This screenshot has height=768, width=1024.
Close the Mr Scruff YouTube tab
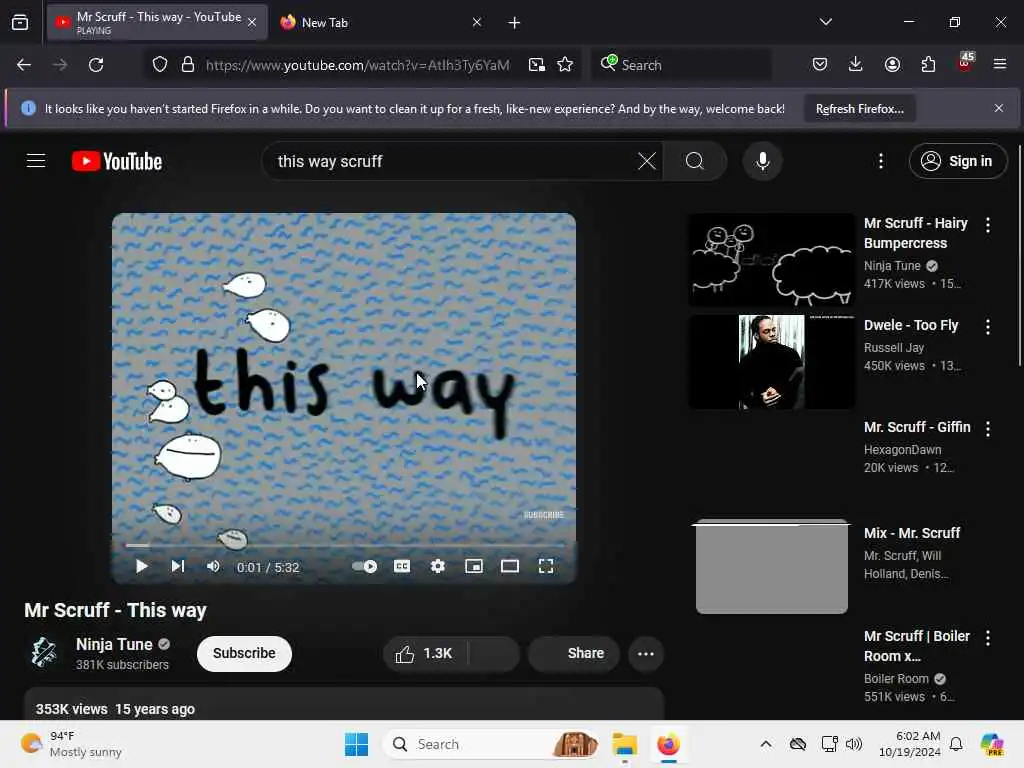[x=252, y=22]
